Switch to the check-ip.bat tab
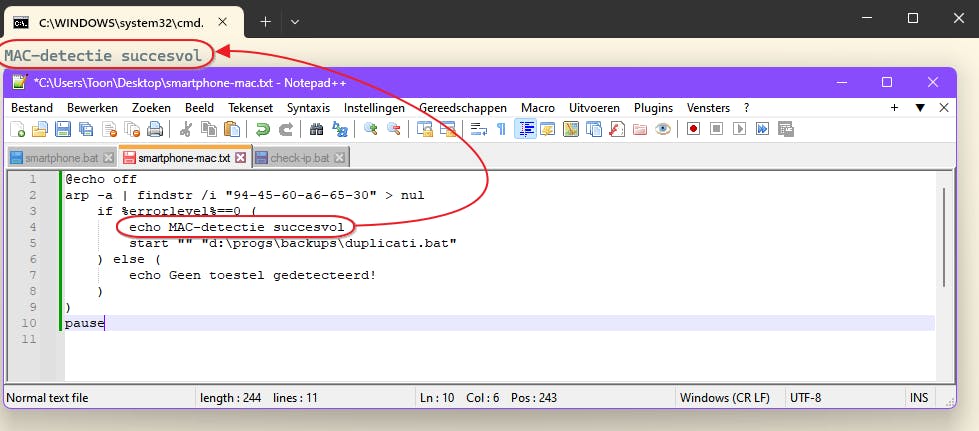 click(301, 158)
